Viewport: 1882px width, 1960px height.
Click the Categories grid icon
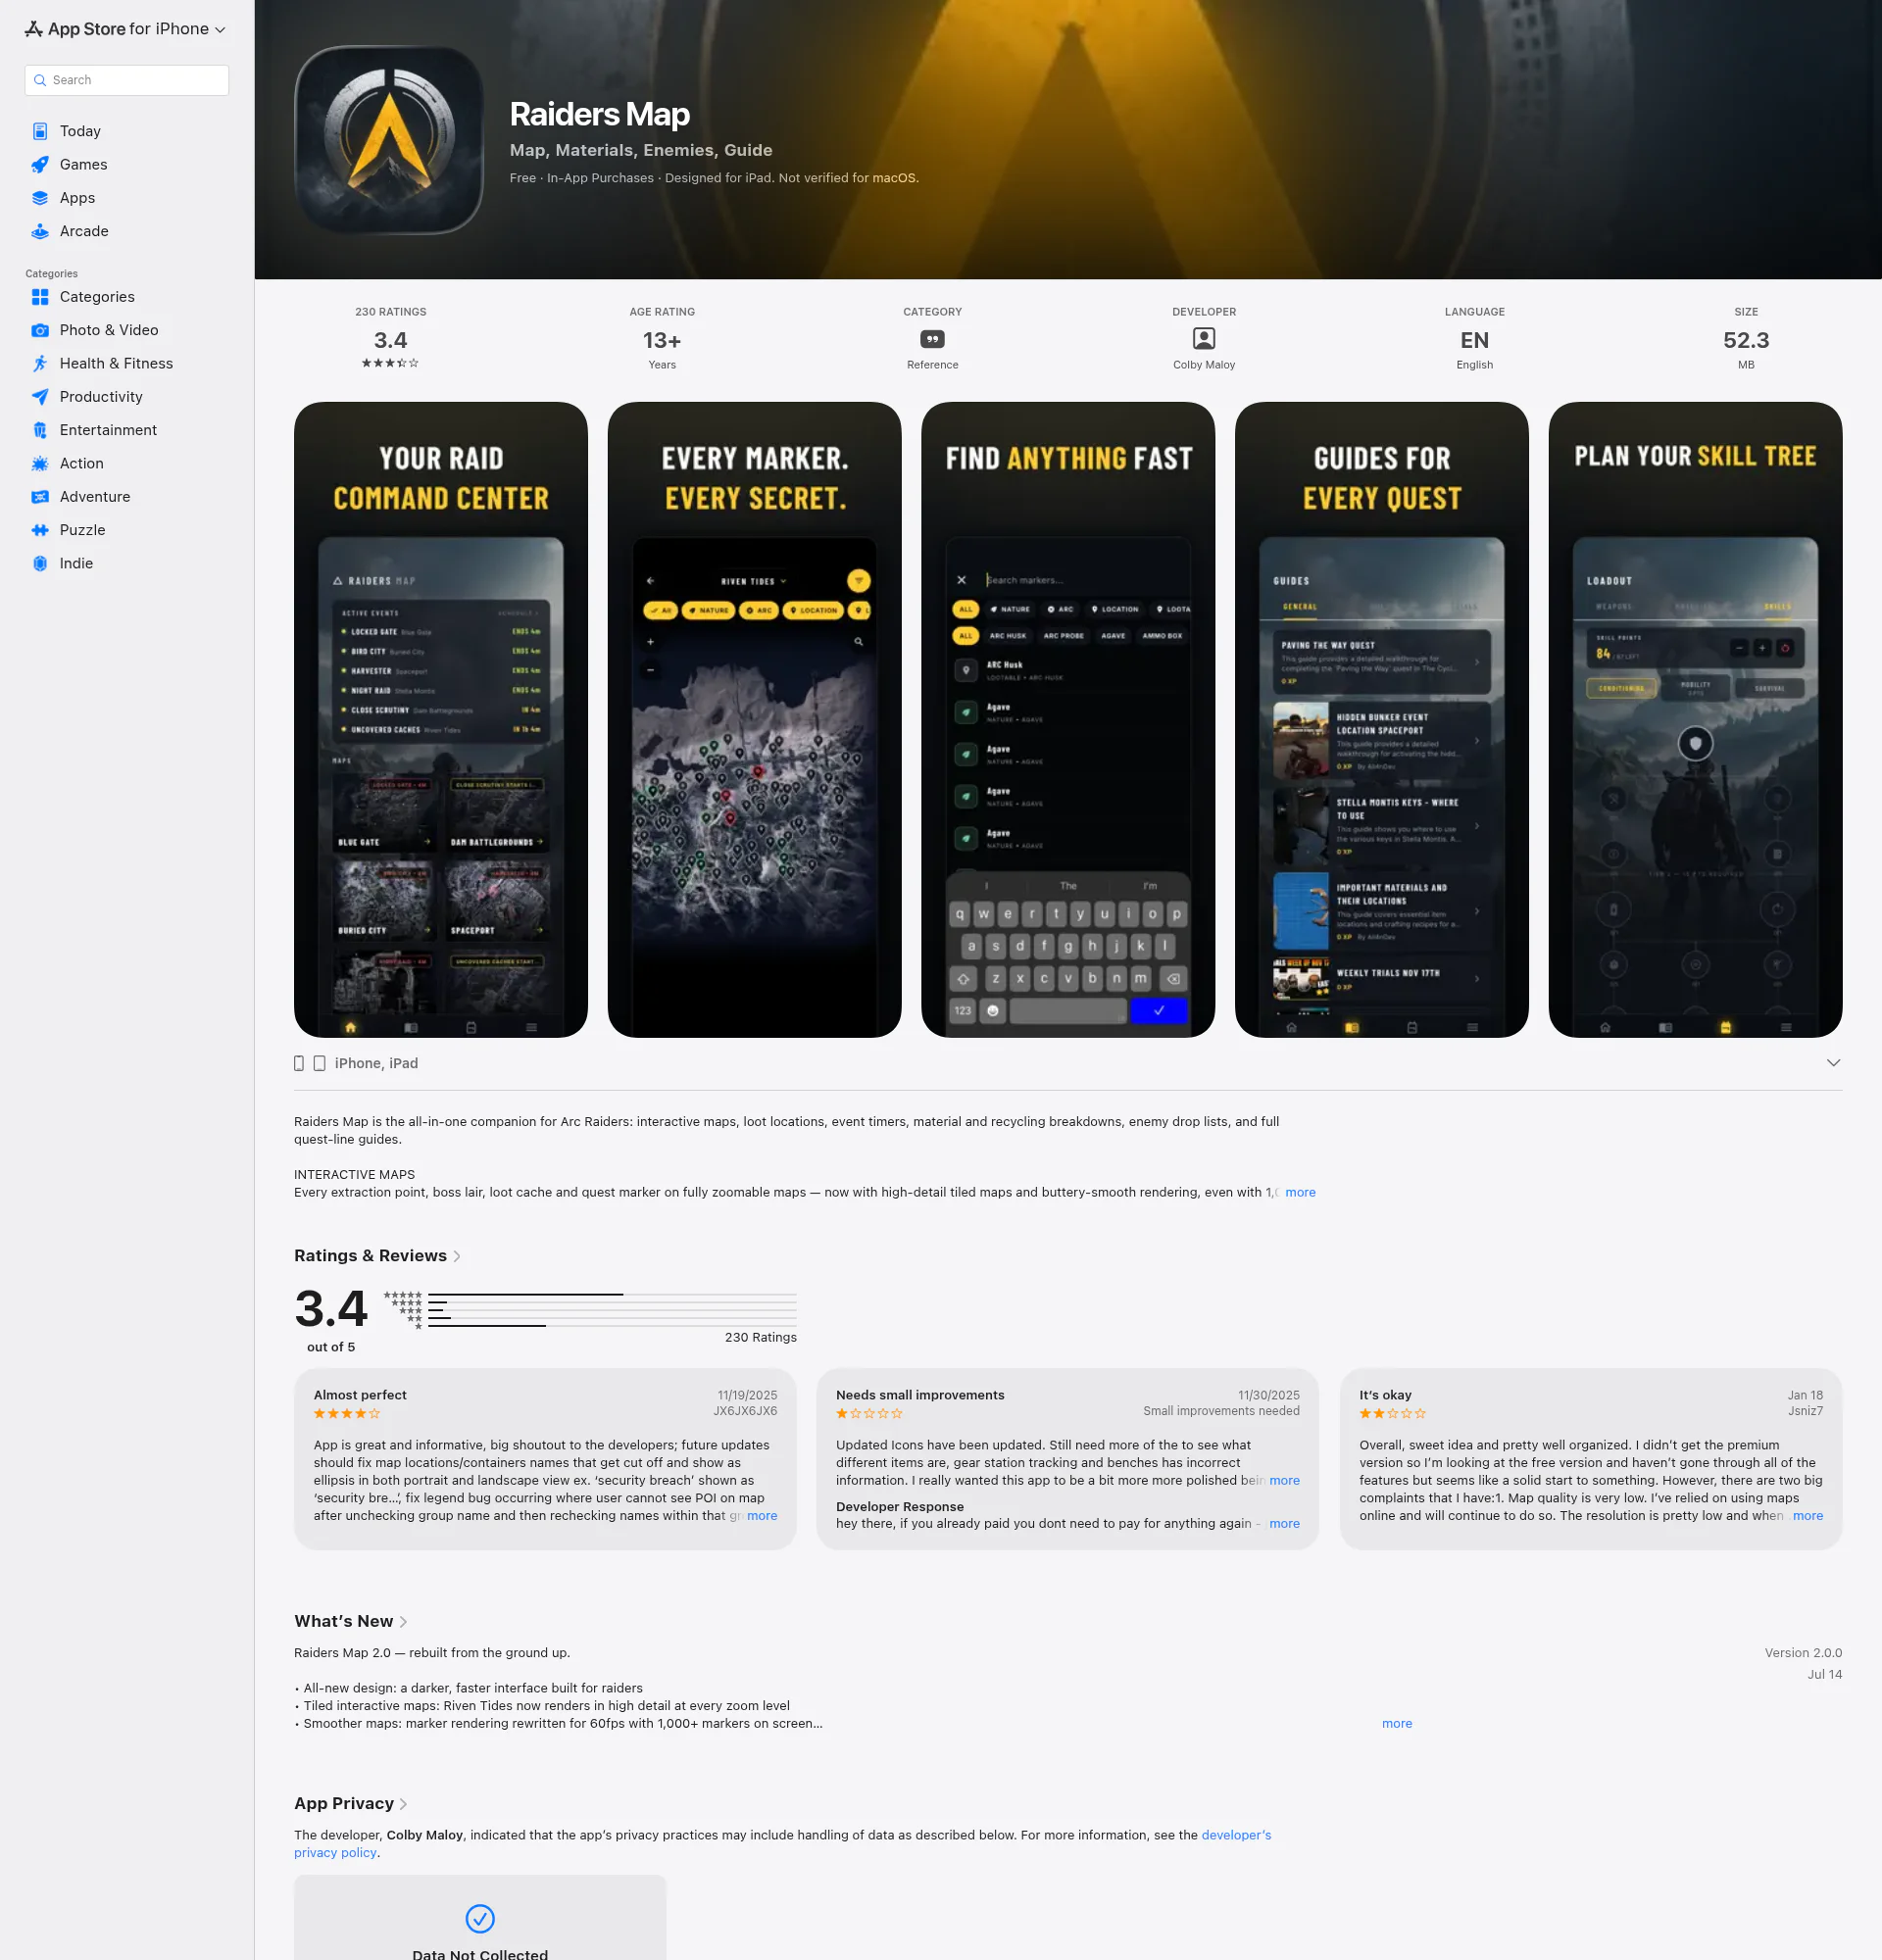pyautogui.click(x=40, y=297)
